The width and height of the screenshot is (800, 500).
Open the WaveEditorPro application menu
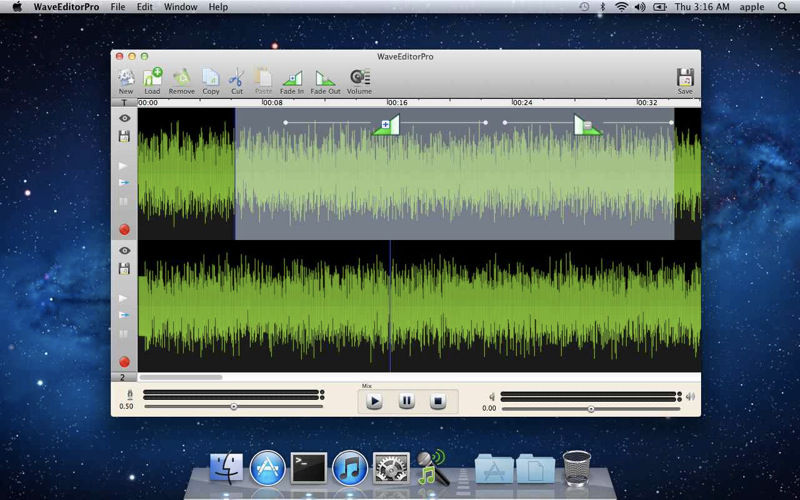click(66, 7)
